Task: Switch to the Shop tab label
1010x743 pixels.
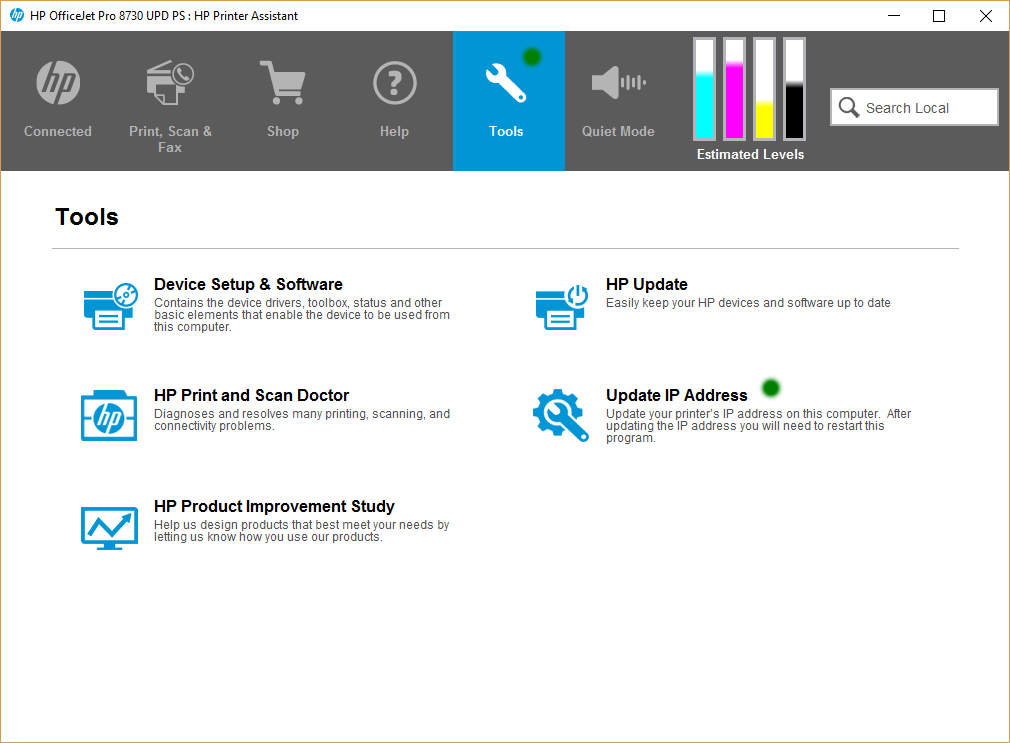Action: (283, 131)
